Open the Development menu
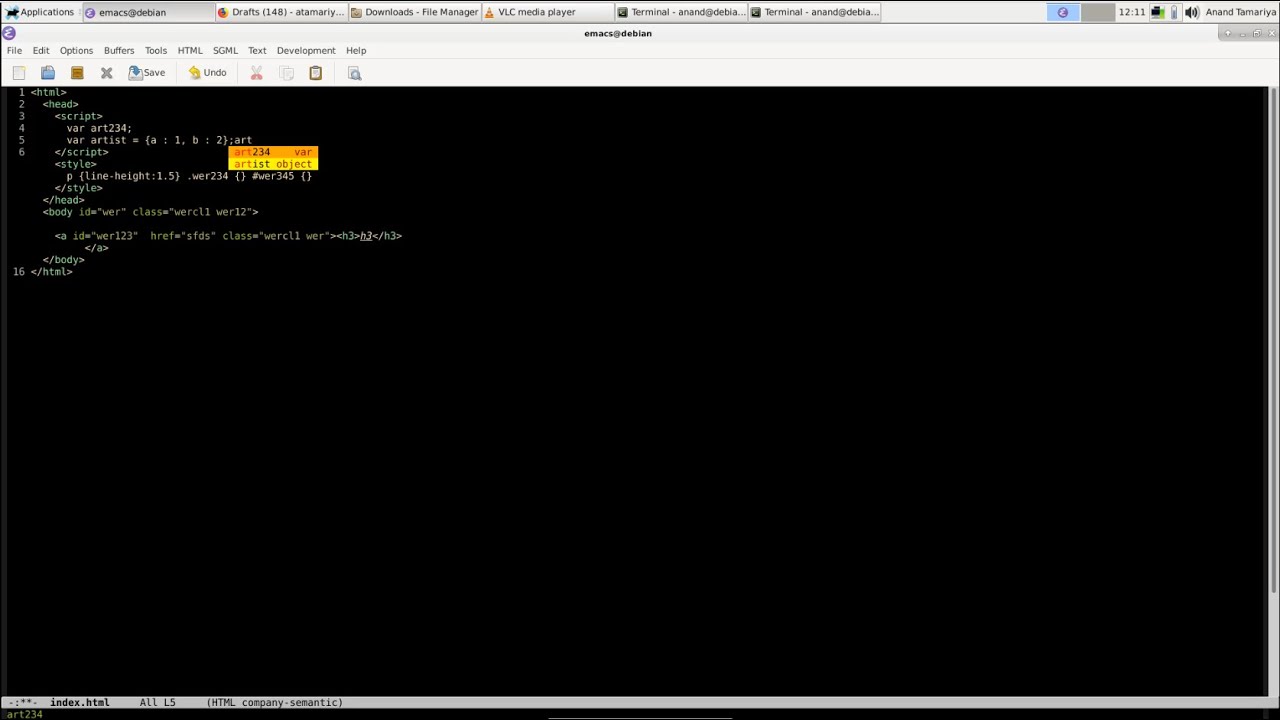 (x=306, y=50)
